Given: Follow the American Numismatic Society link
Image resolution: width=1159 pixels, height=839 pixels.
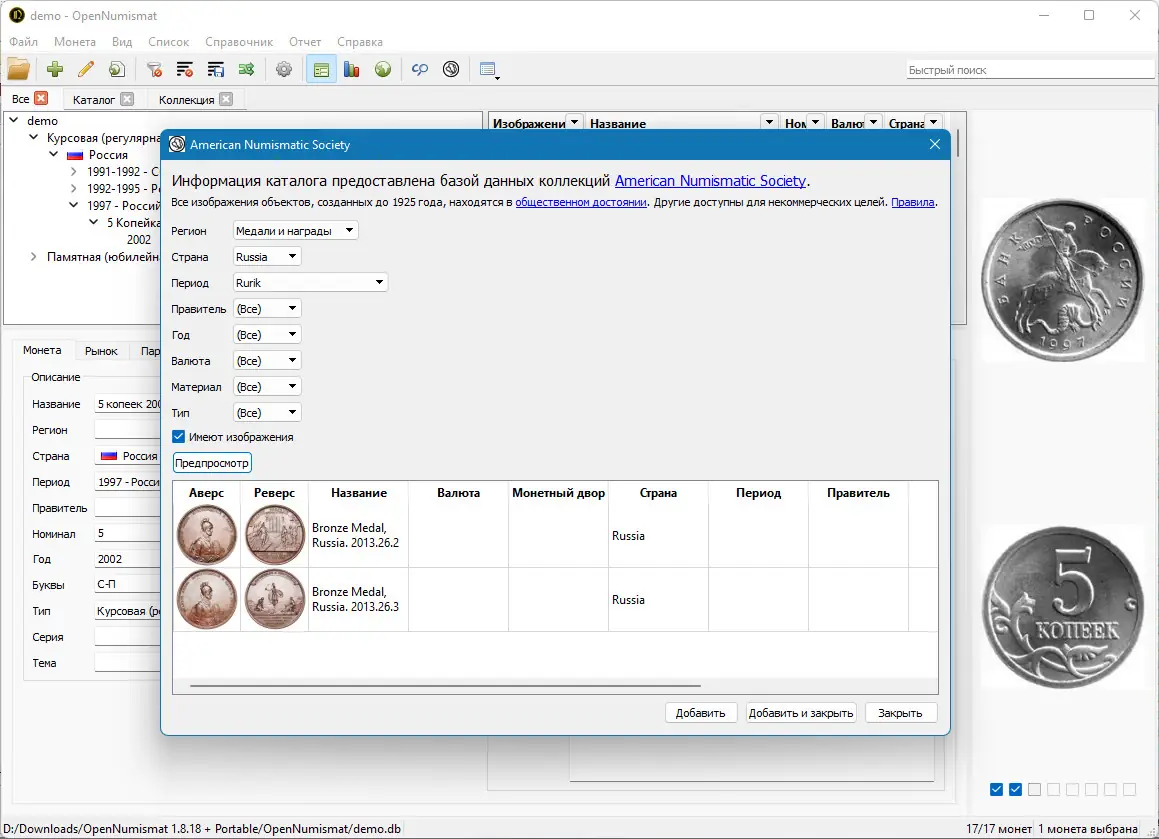Looking at the screenshot, I should (x=710, y=180).
